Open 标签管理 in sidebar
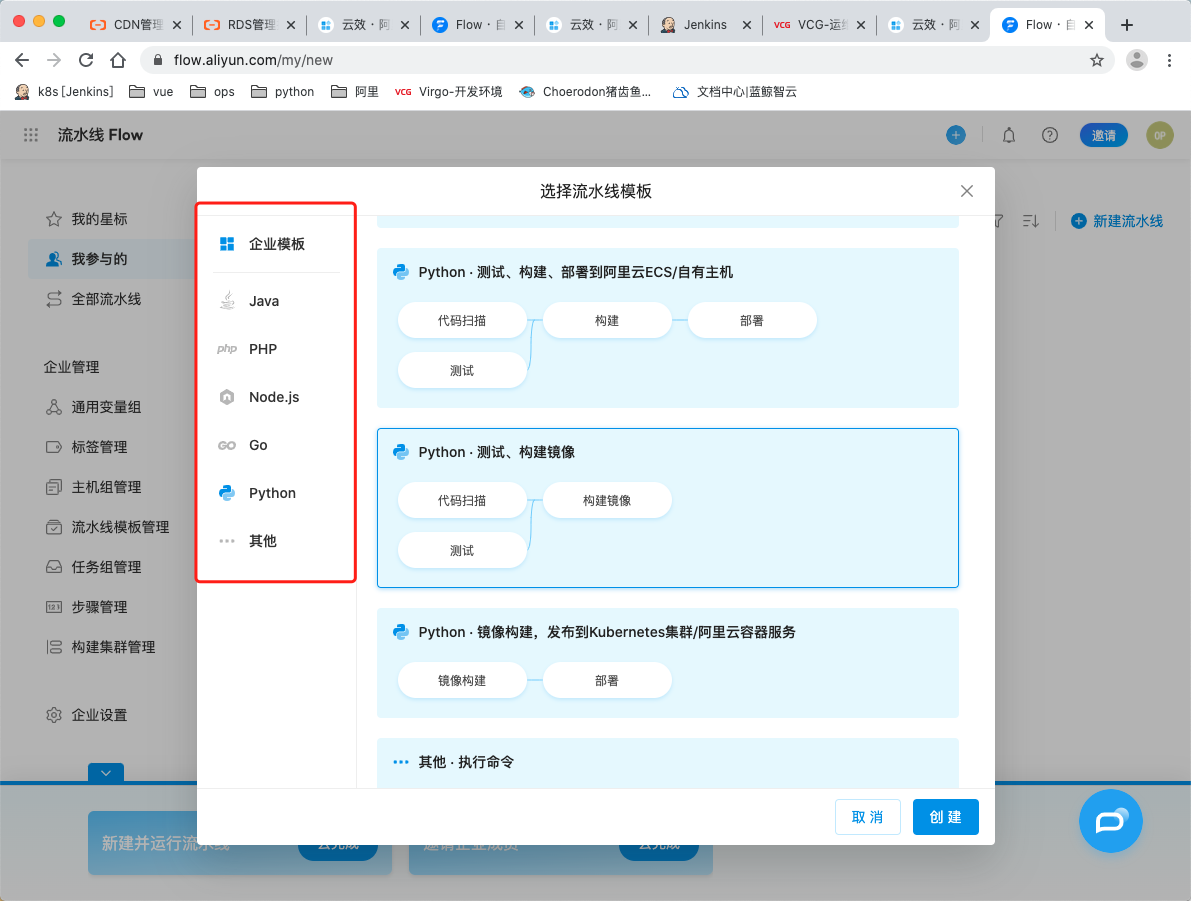 [87, 447]
